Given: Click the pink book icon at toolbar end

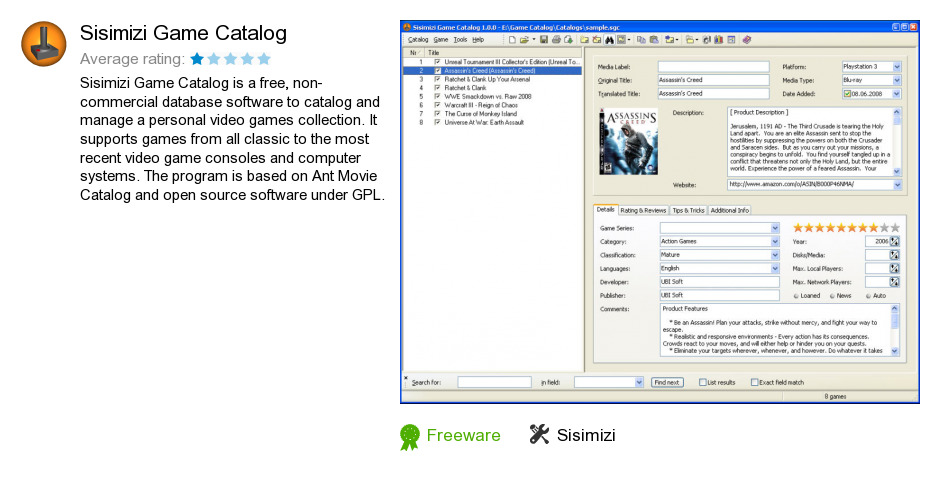Looking at the screenshot, I should (x=746, y=40).
